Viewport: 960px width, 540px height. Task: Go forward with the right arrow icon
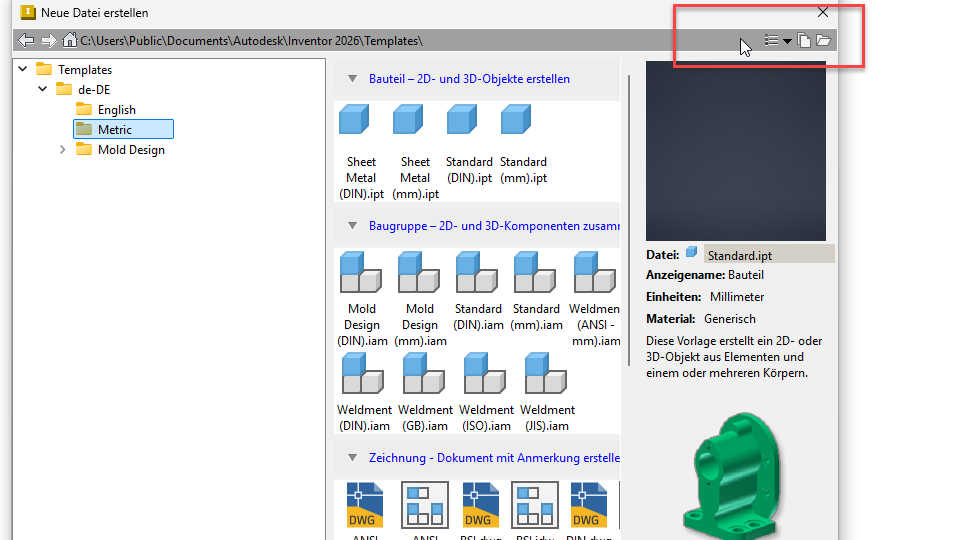coord(48,41)
